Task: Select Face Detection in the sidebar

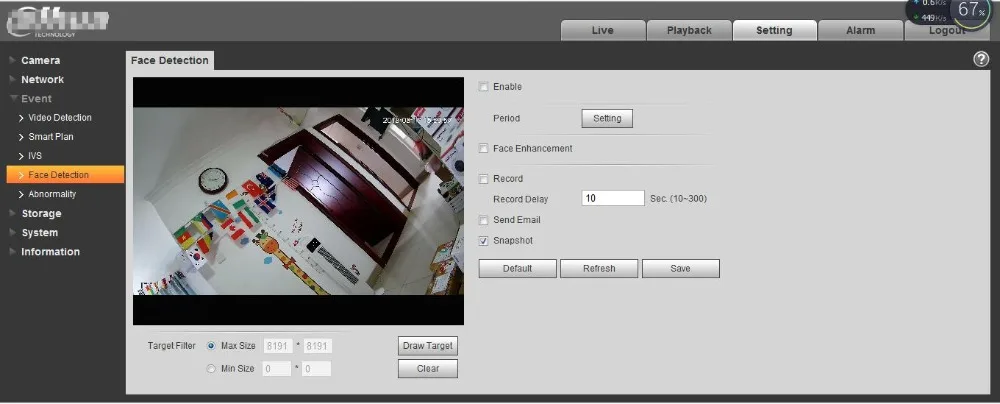Action: [65, 175]
